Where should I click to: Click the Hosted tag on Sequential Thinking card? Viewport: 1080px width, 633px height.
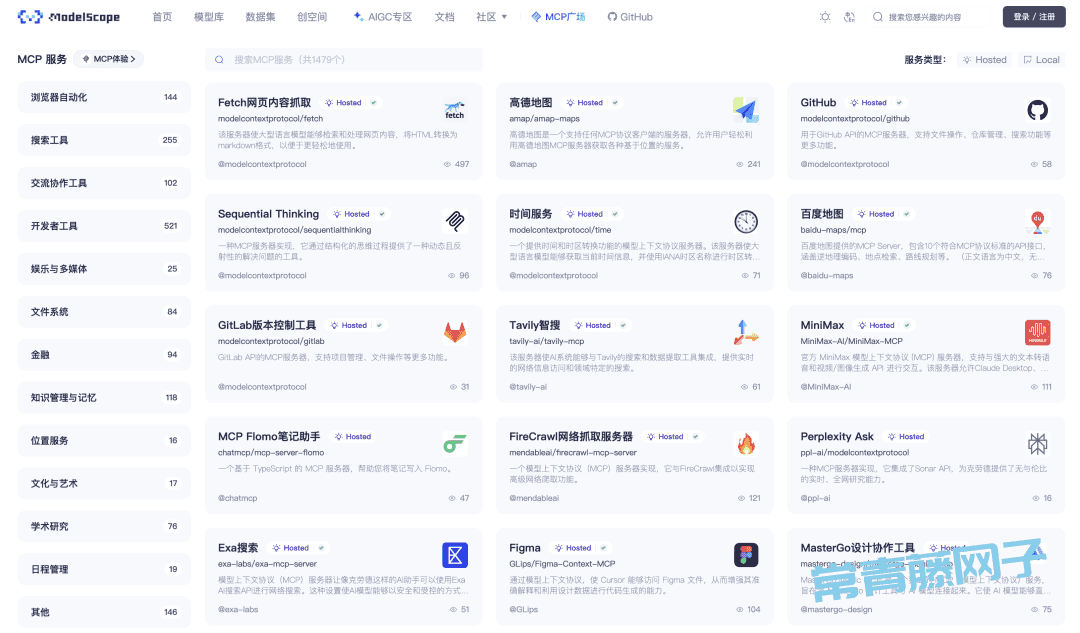point(351,214)
